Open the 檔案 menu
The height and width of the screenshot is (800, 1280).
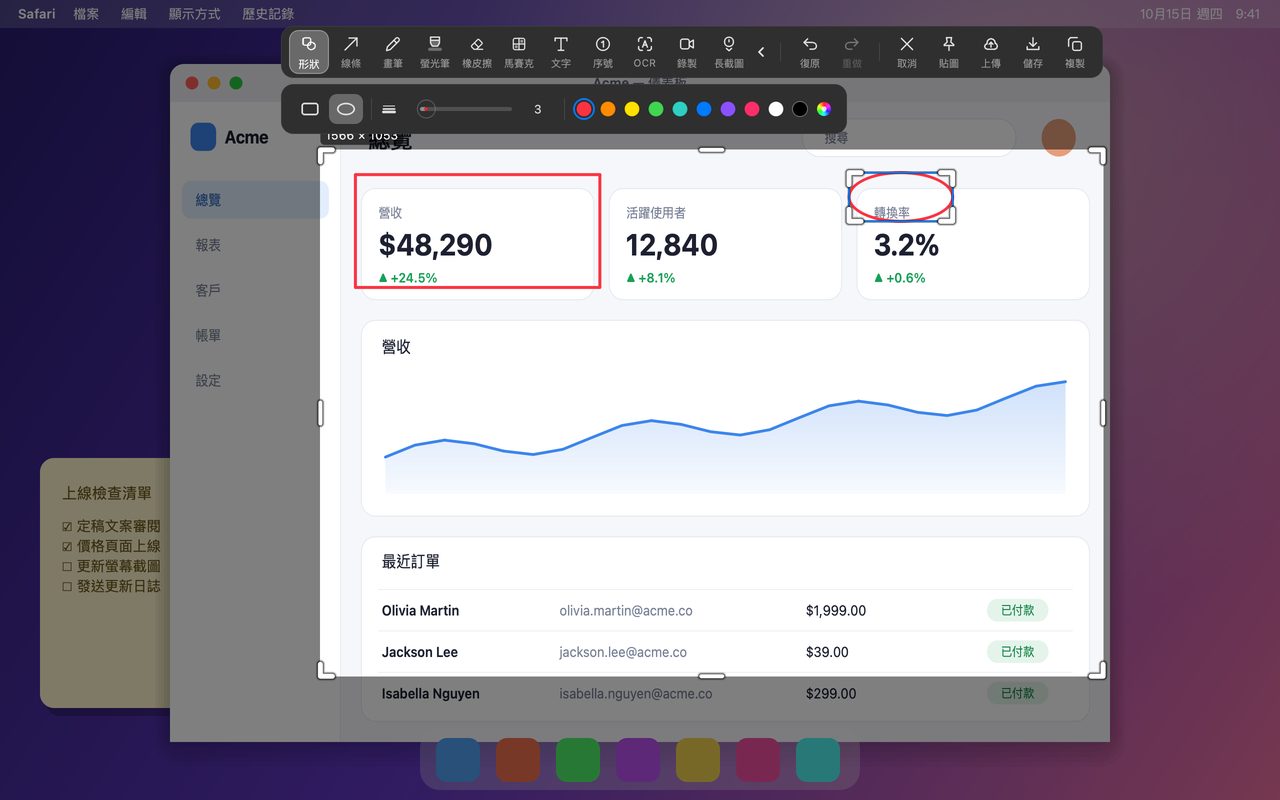[87, 14]
